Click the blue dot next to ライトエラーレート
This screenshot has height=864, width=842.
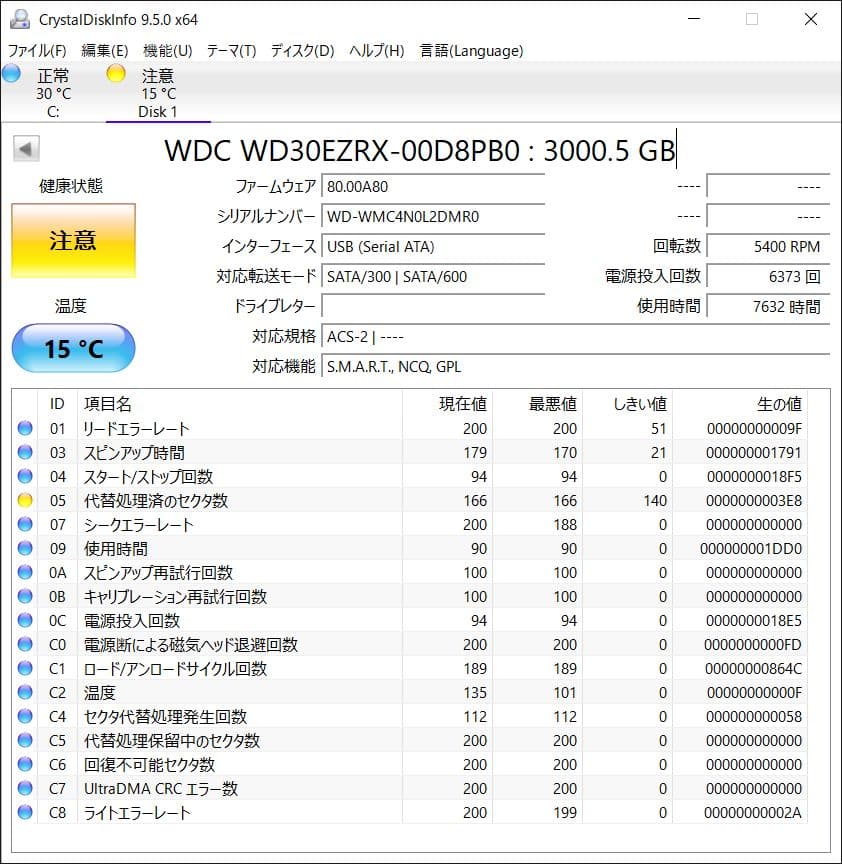(25, 812)
